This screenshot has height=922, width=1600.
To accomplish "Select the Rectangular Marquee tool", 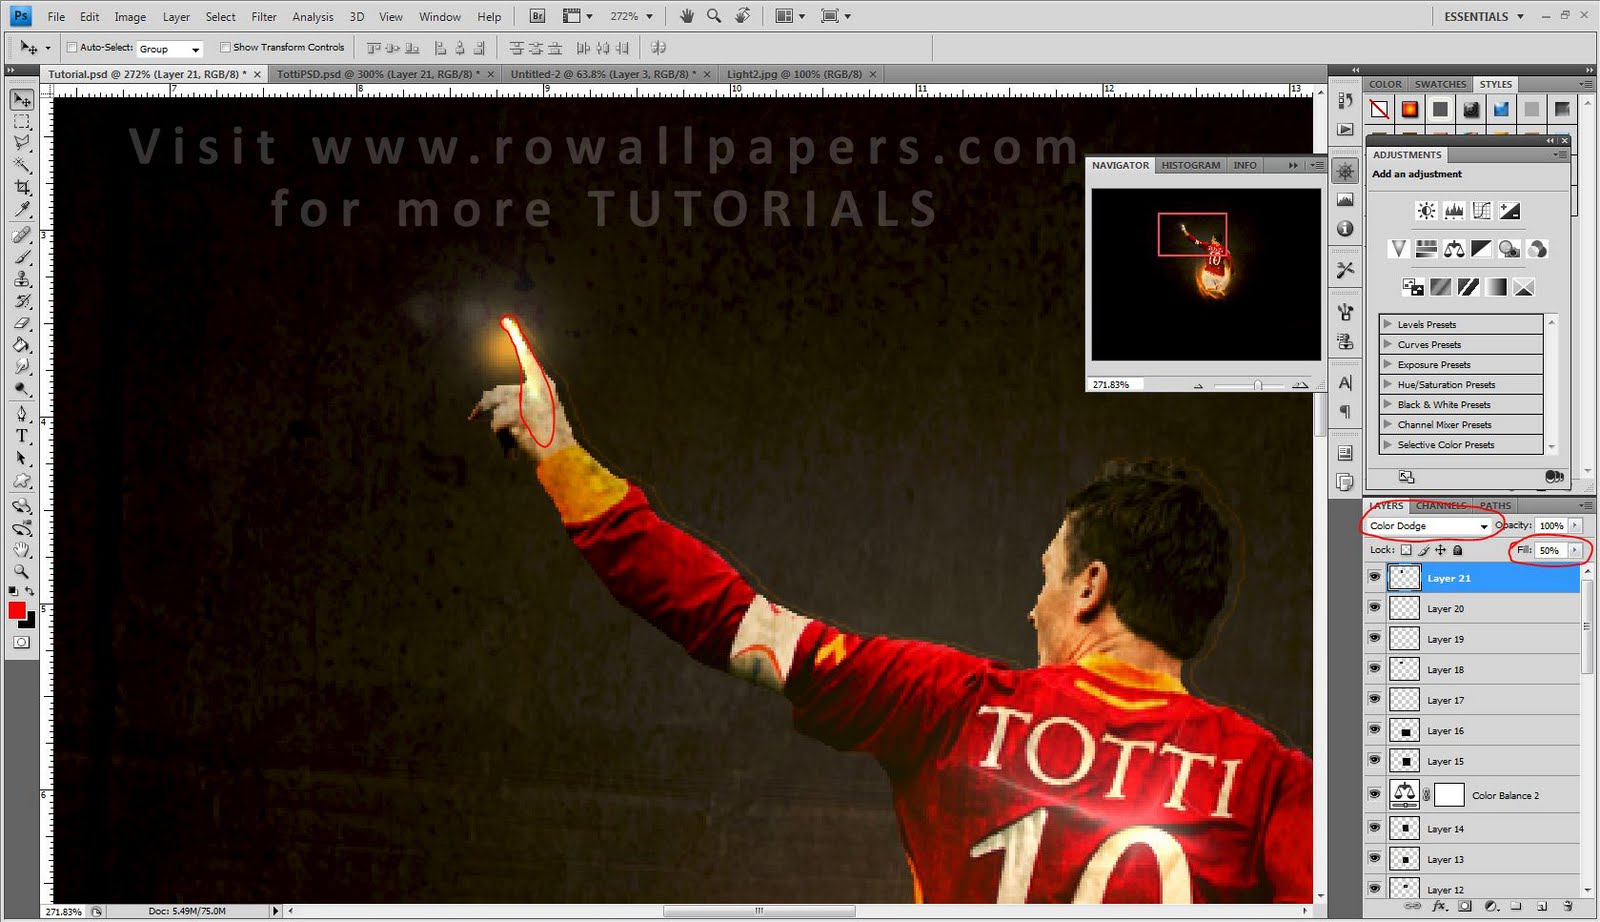I will click(x=22, y=122).
